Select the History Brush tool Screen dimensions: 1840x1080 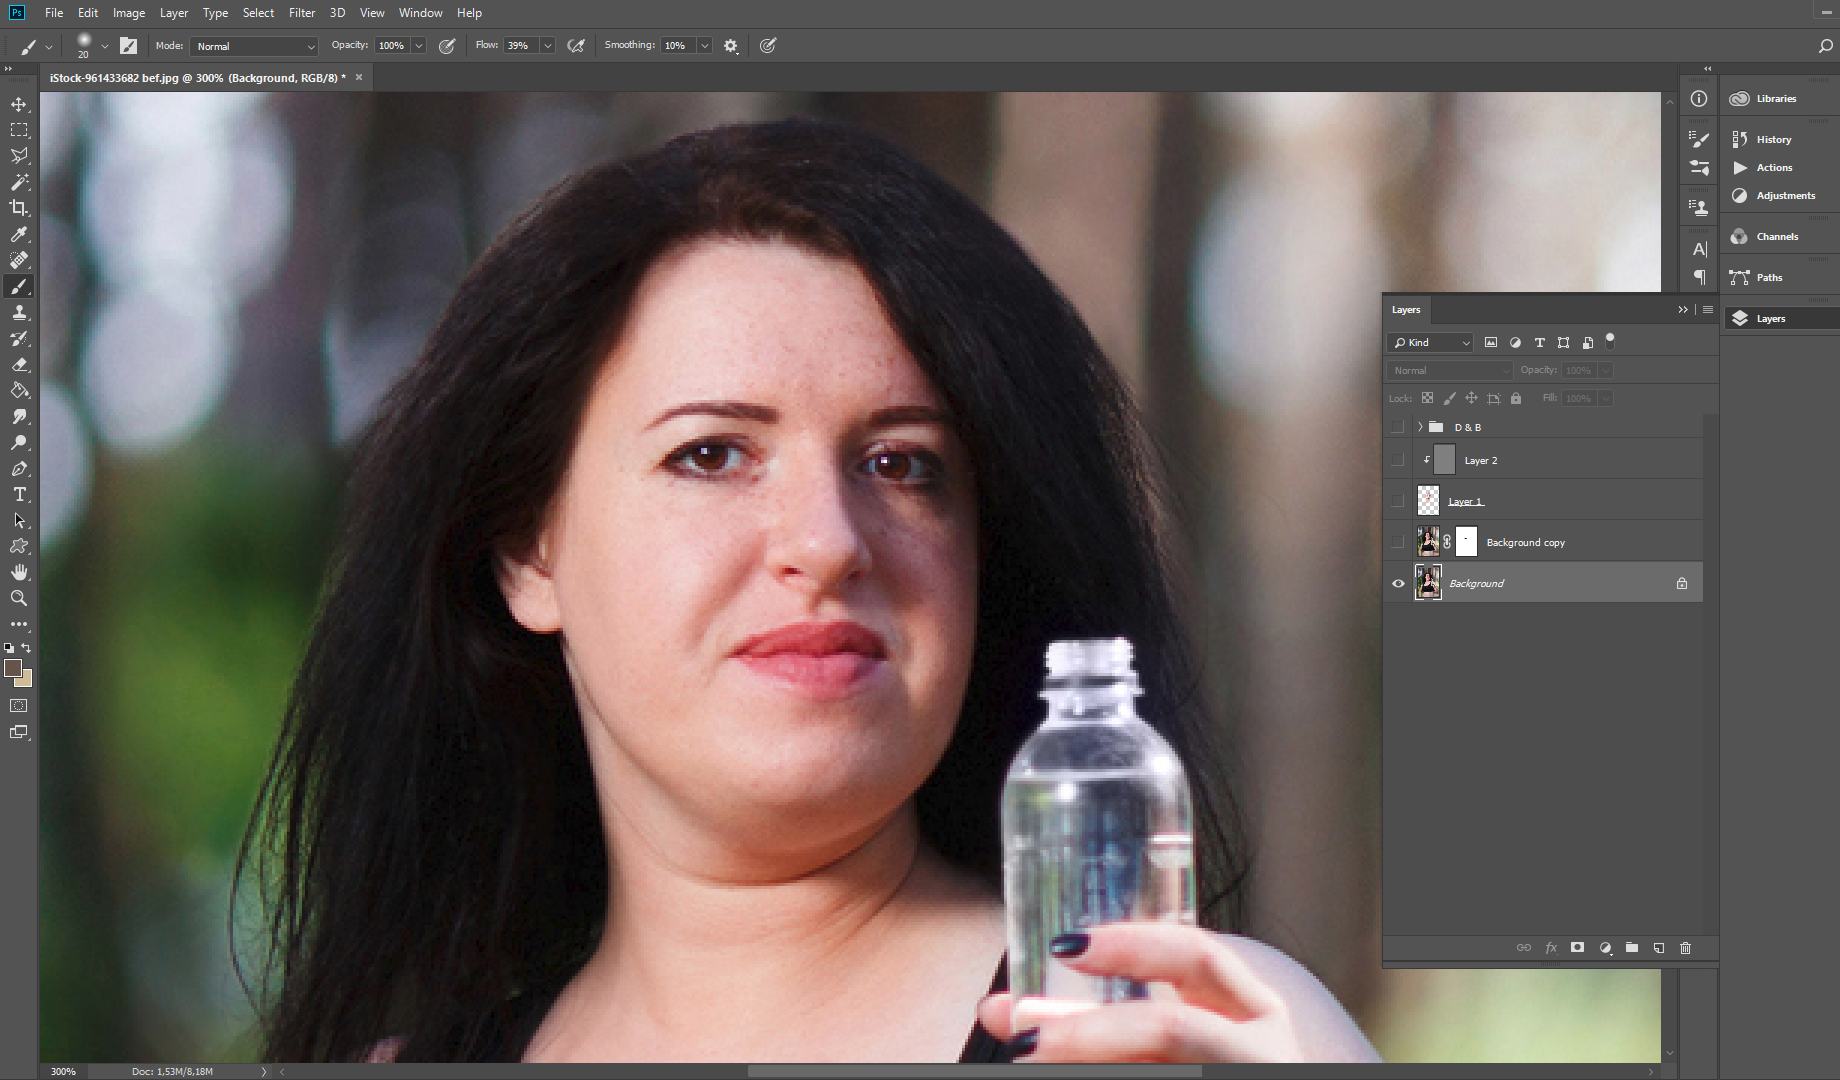[x=19, y=338]
